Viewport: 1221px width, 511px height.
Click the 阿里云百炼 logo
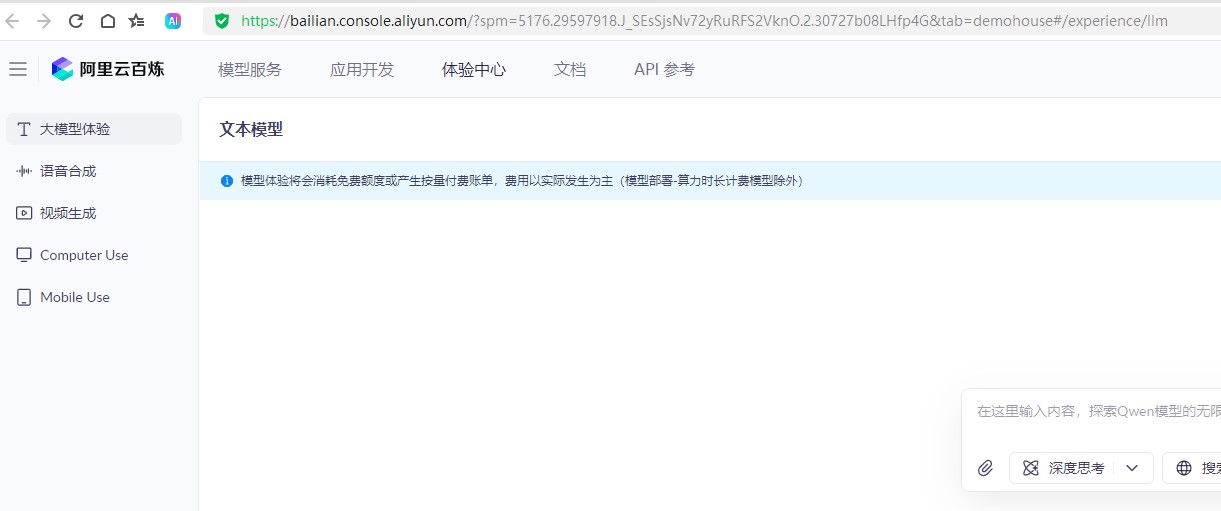(108, 69)
